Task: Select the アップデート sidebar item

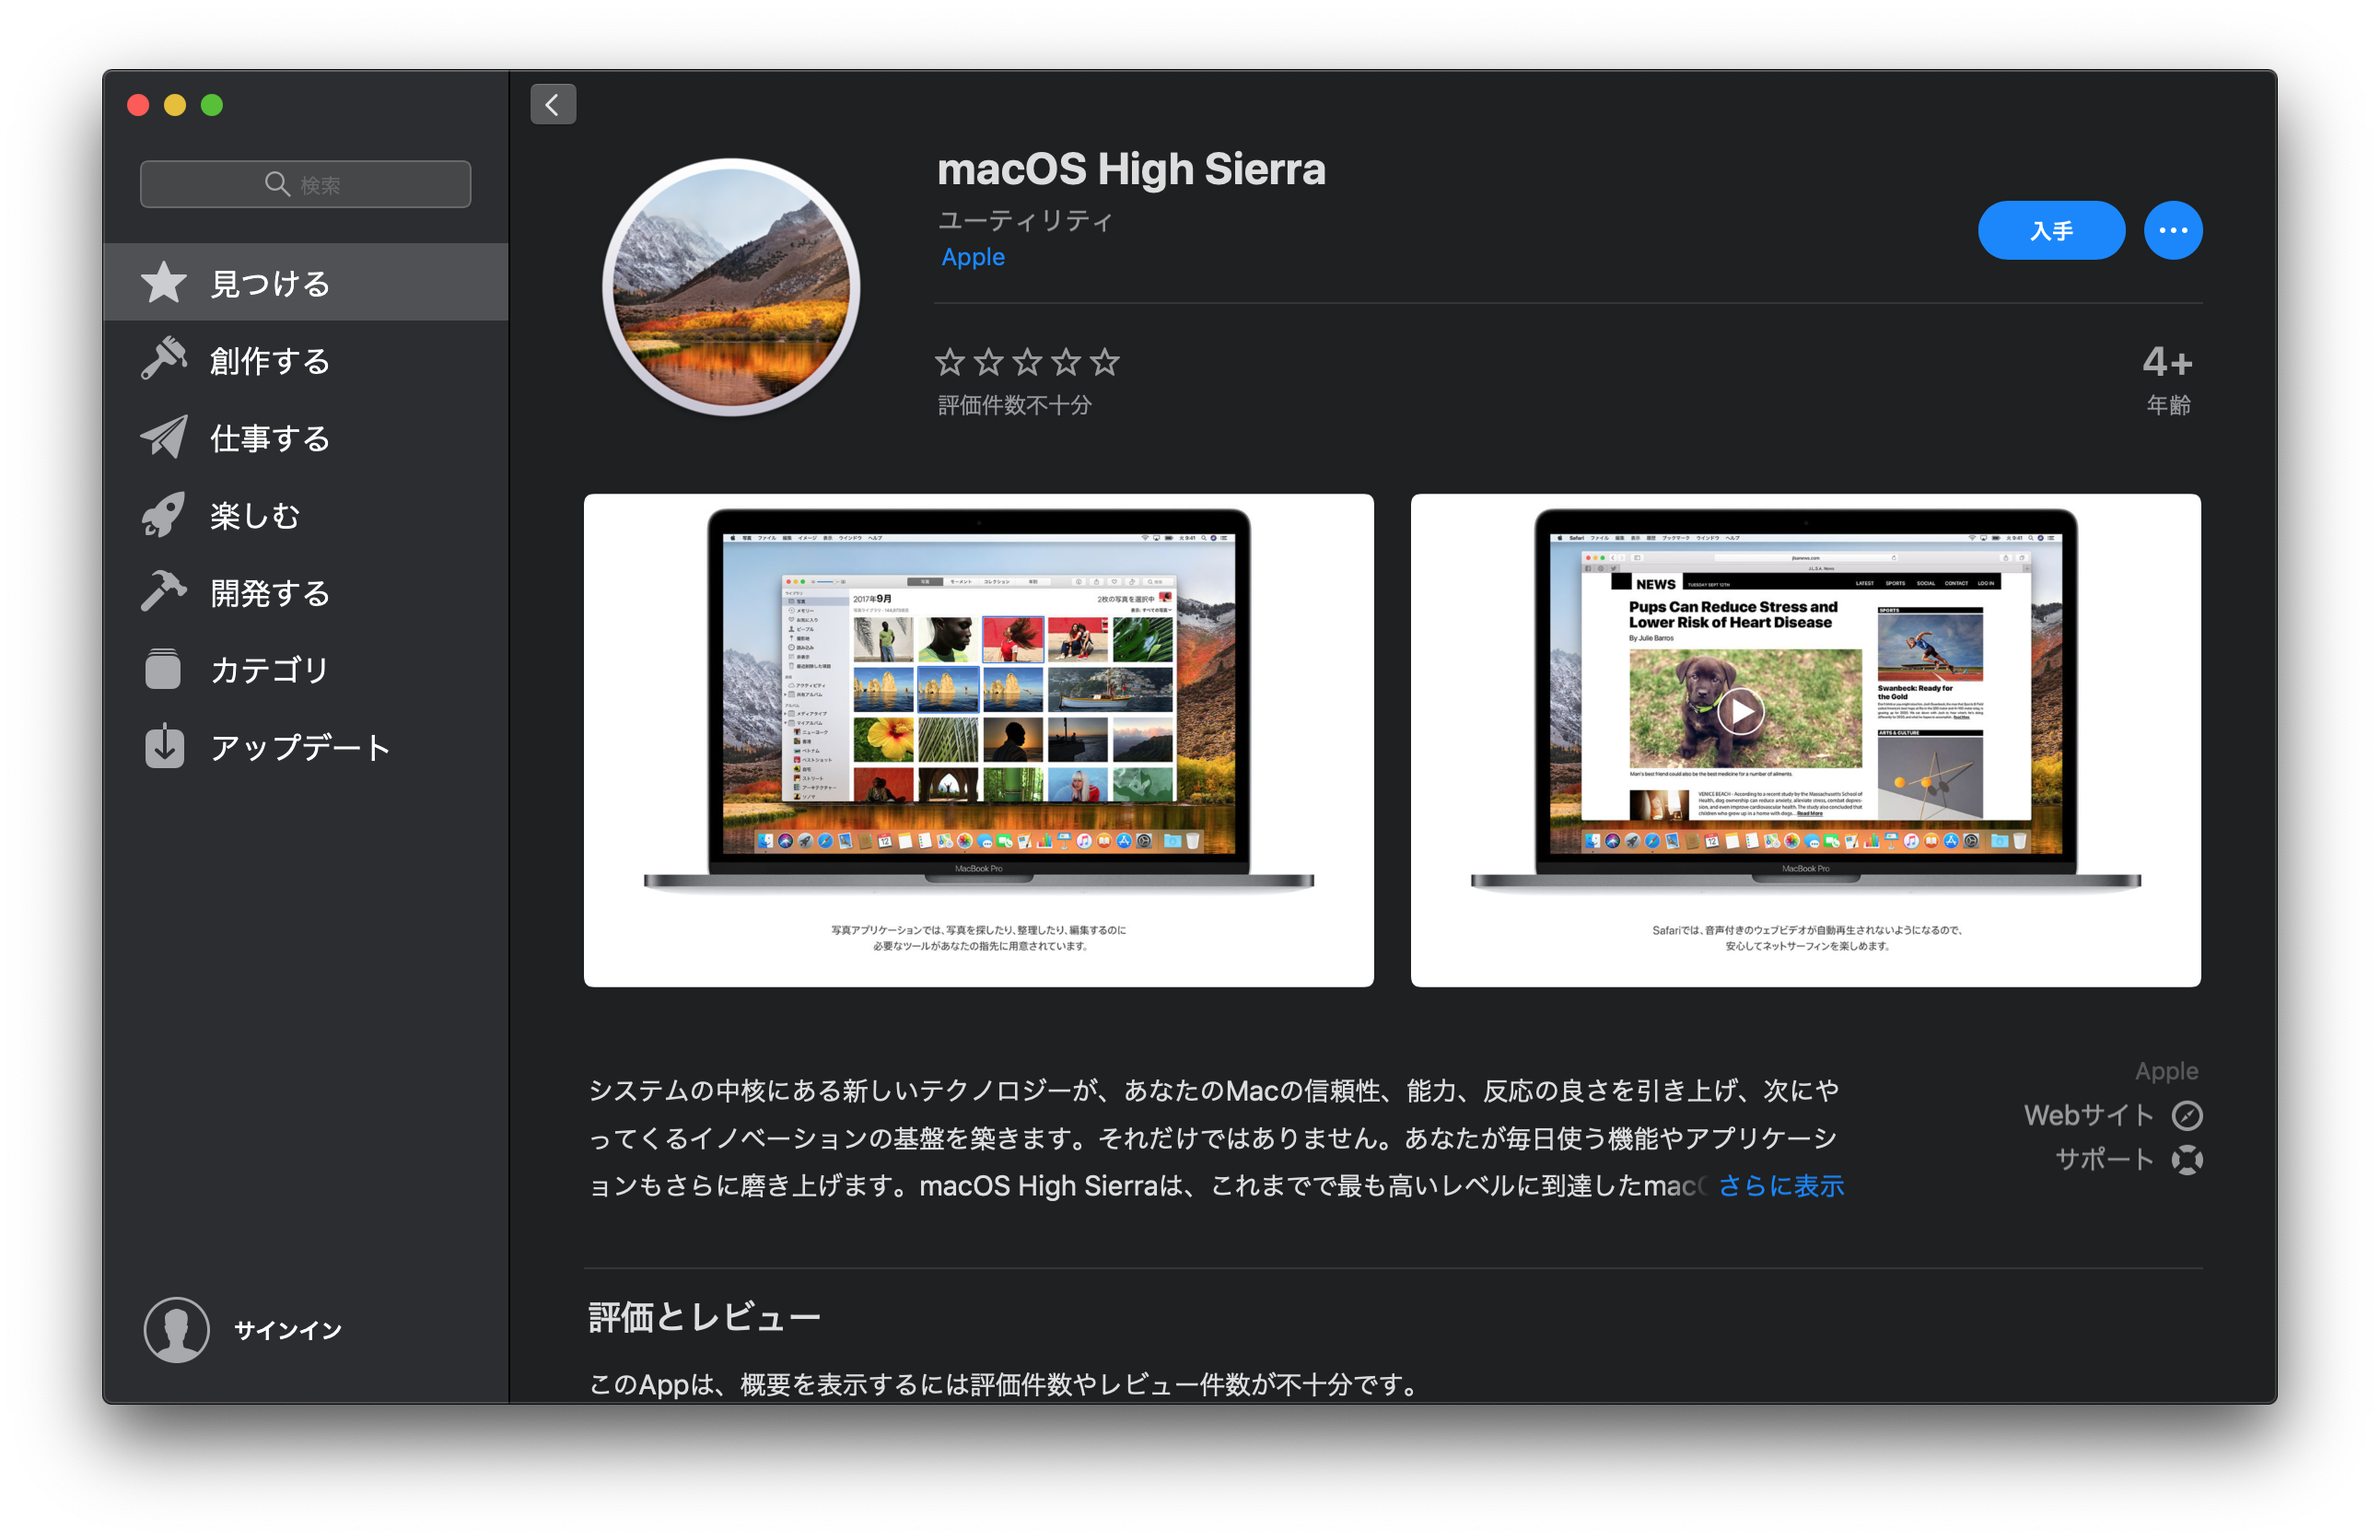Action: tap(300, 747)
